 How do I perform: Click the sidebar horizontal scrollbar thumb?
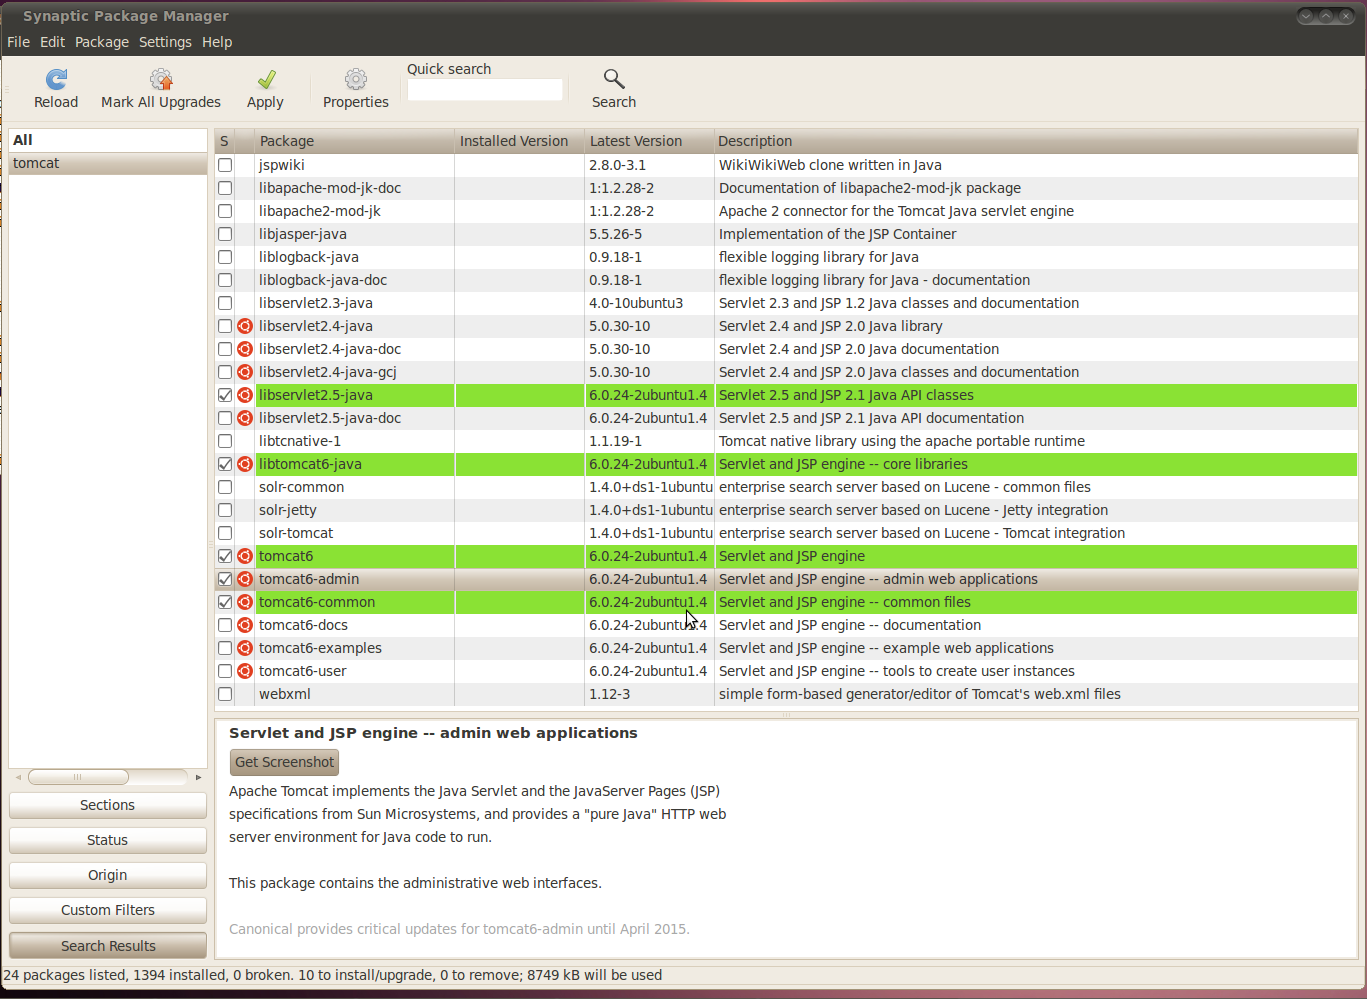78,777
